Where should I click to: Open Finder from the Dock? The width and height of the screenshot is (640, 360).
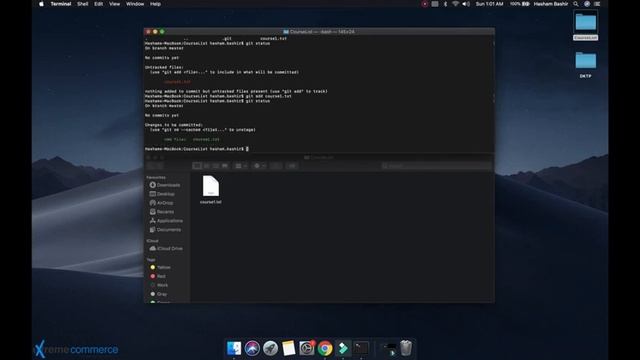234,348
